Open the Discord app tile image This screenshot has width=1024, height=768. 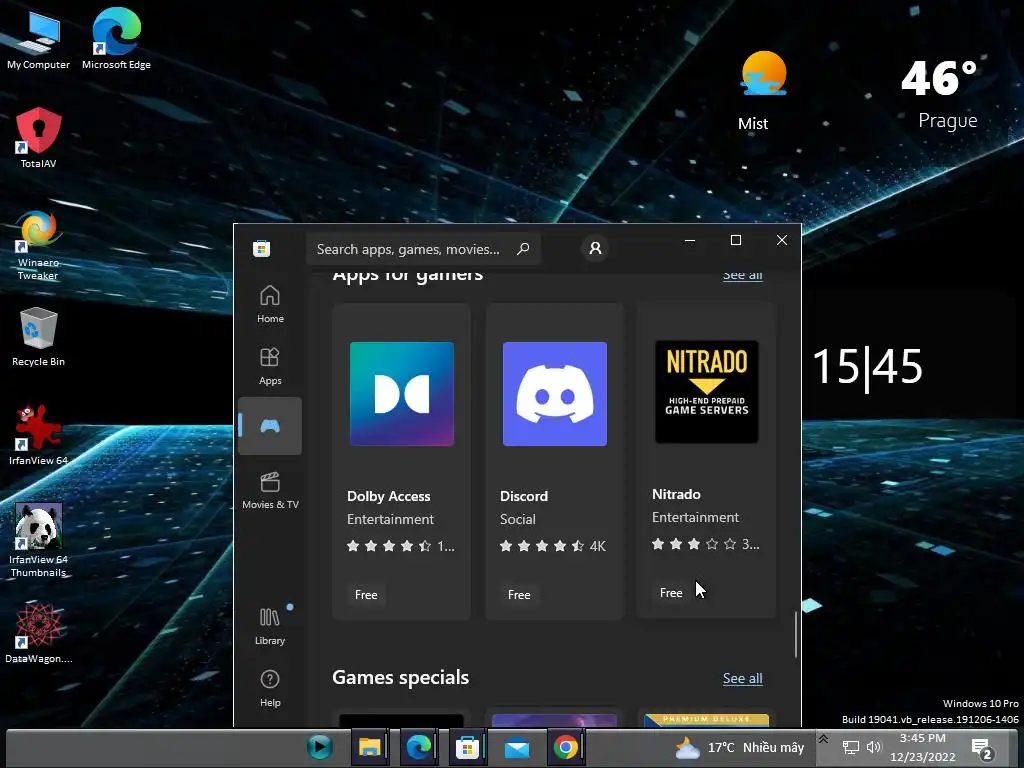tap(554, 394)
